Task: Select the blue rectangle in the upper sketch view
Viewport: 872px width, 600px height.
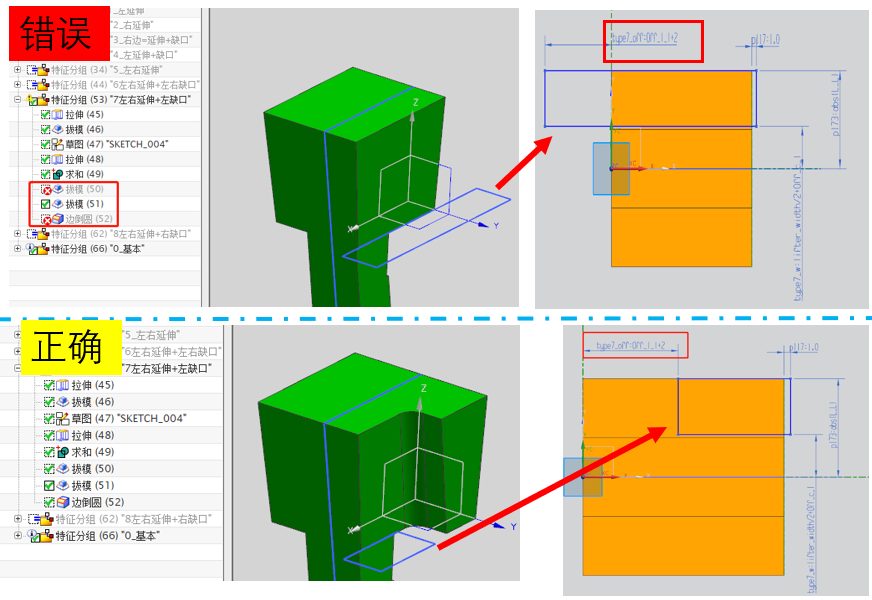Action: coord(650,98)
